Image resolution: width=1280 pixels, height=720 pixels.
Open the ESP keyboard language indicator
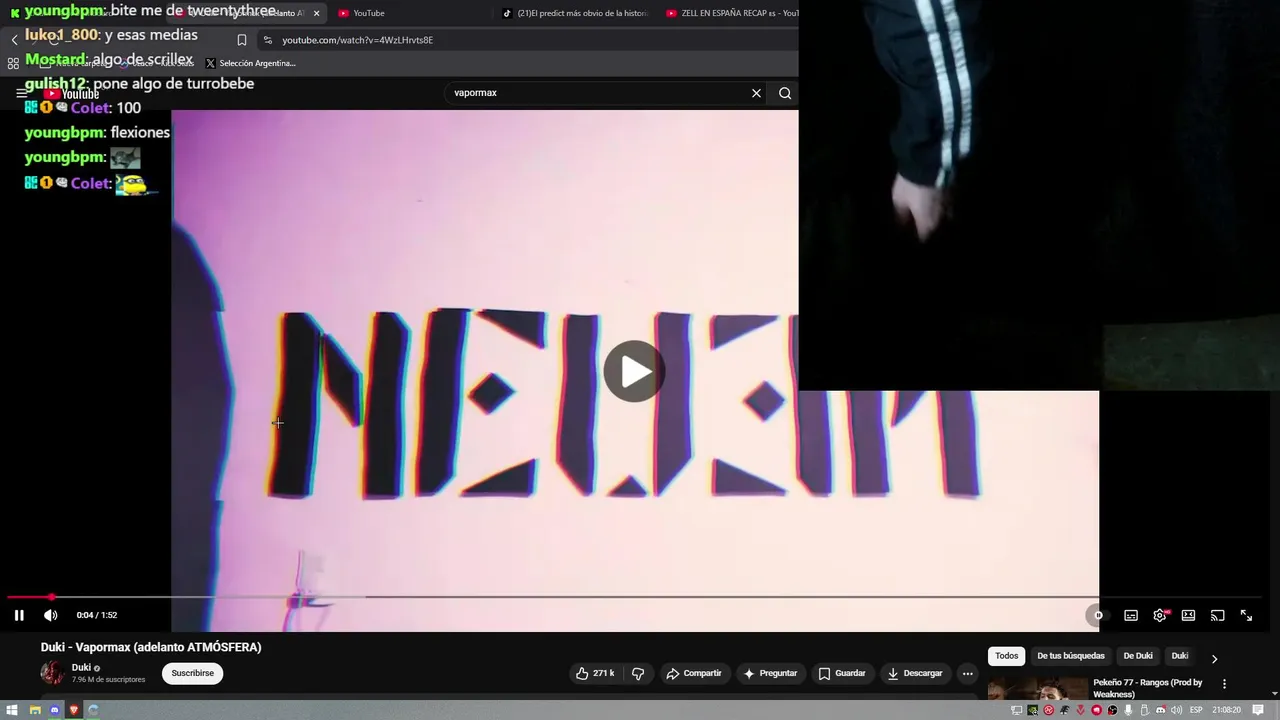(1196, 710)
